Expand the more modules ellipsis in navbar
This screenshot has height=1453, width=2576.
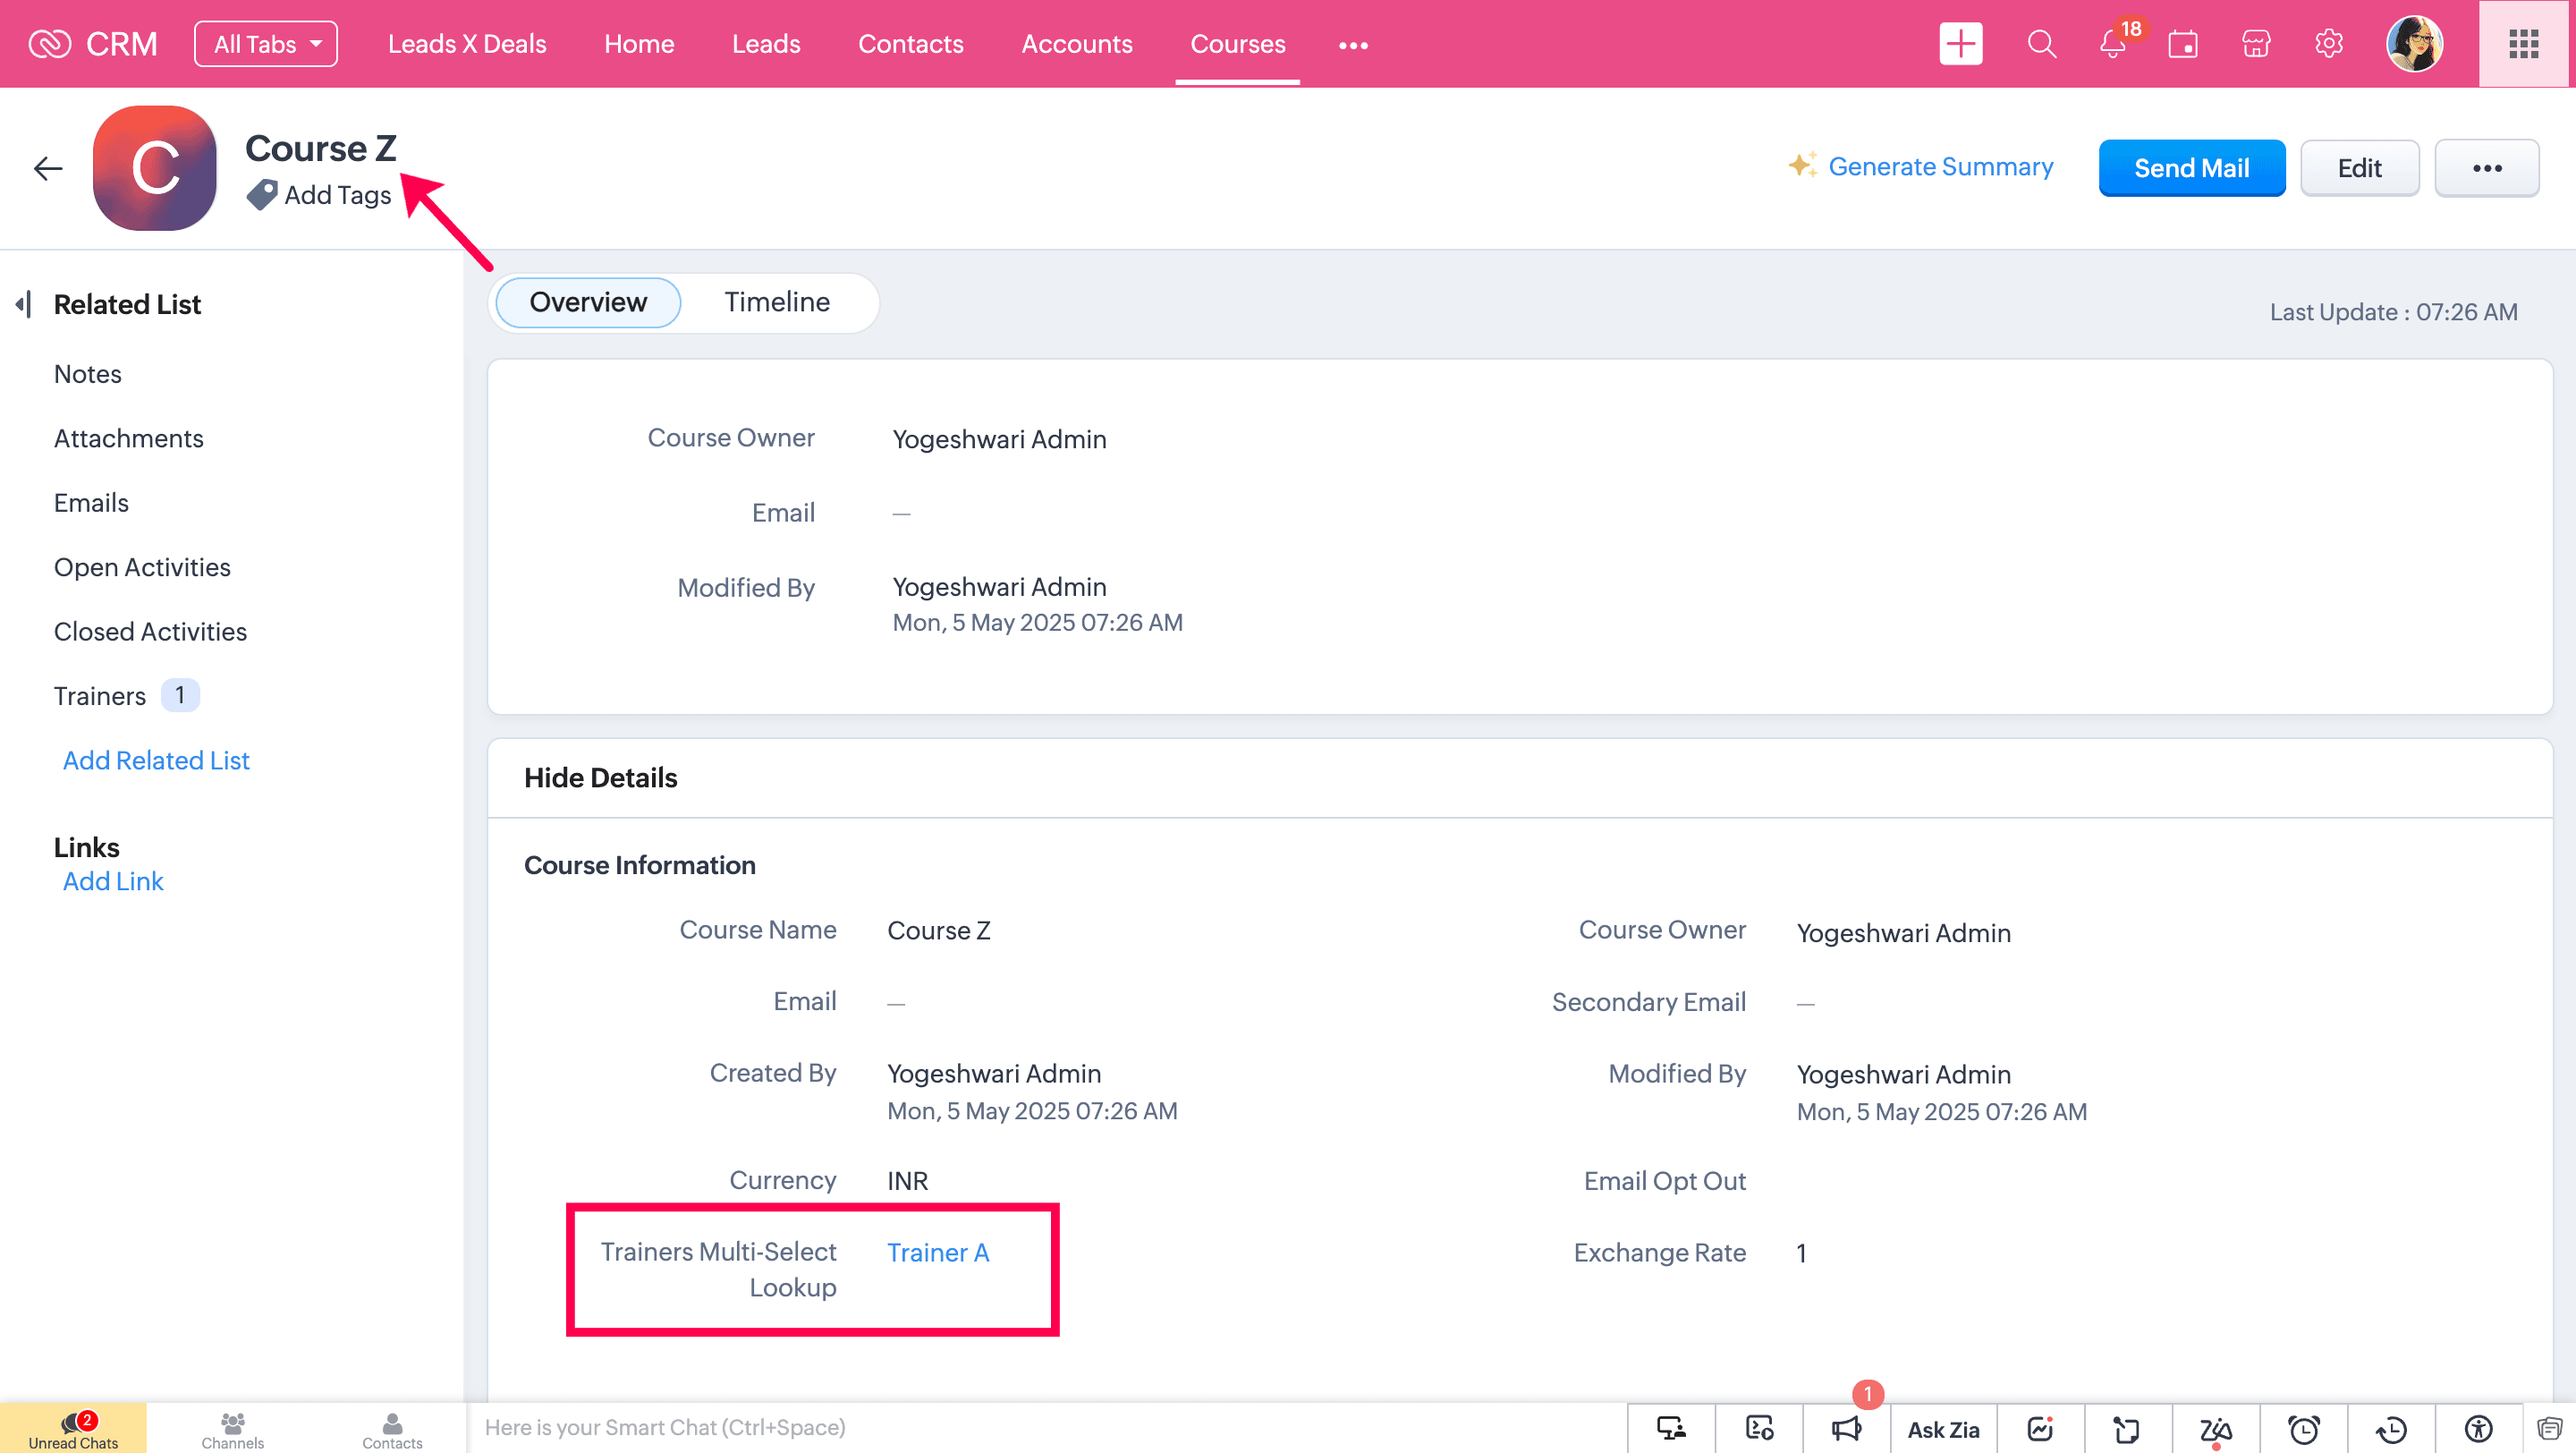pyautogui.click(x=1352, y=45)
